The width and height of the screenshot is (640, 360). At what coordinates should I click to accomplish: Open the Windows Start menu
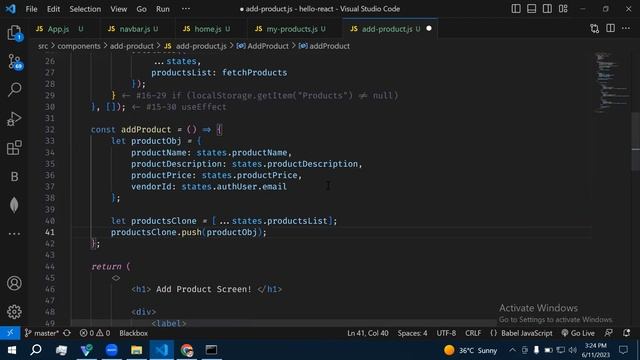point(11,350)
